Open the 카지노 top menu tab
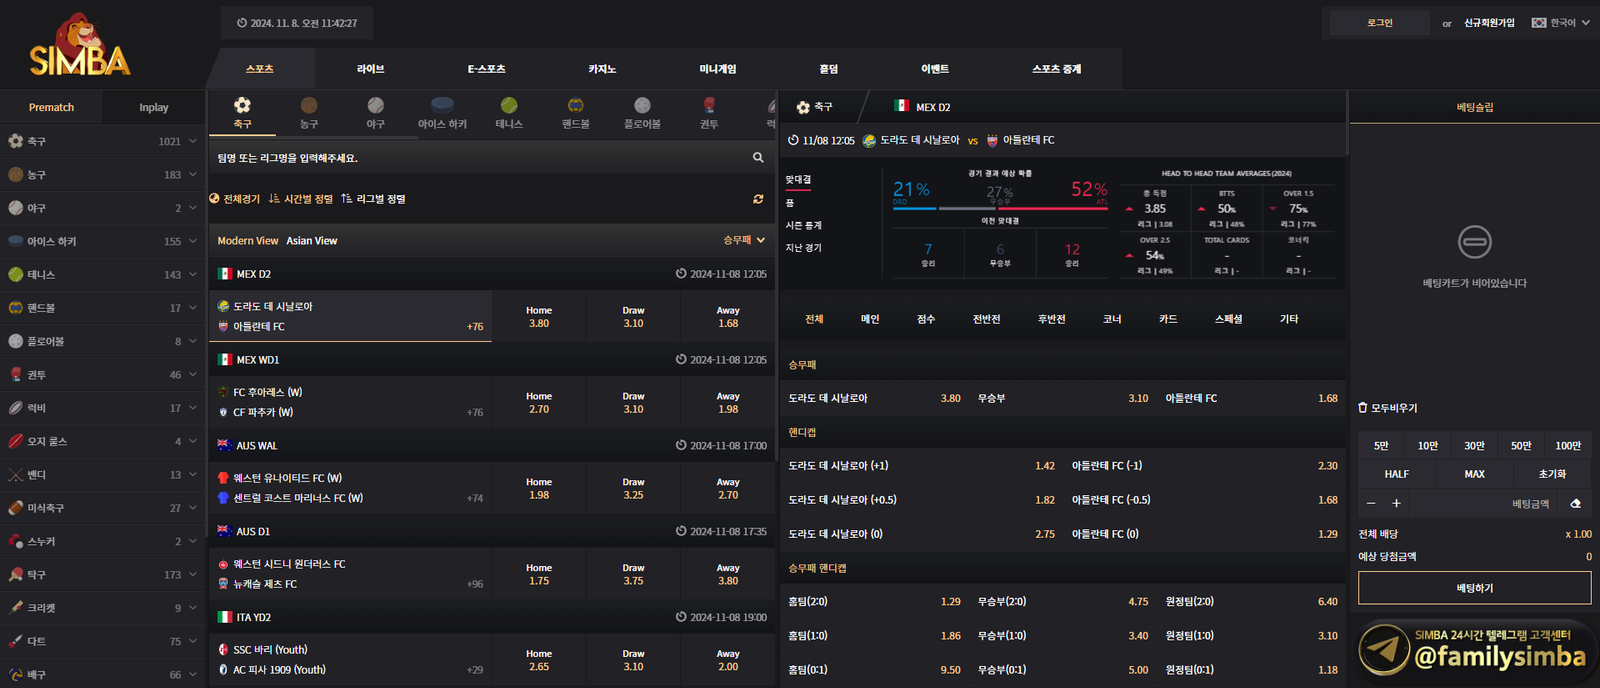1600x688 pixels. coord(602,69)
